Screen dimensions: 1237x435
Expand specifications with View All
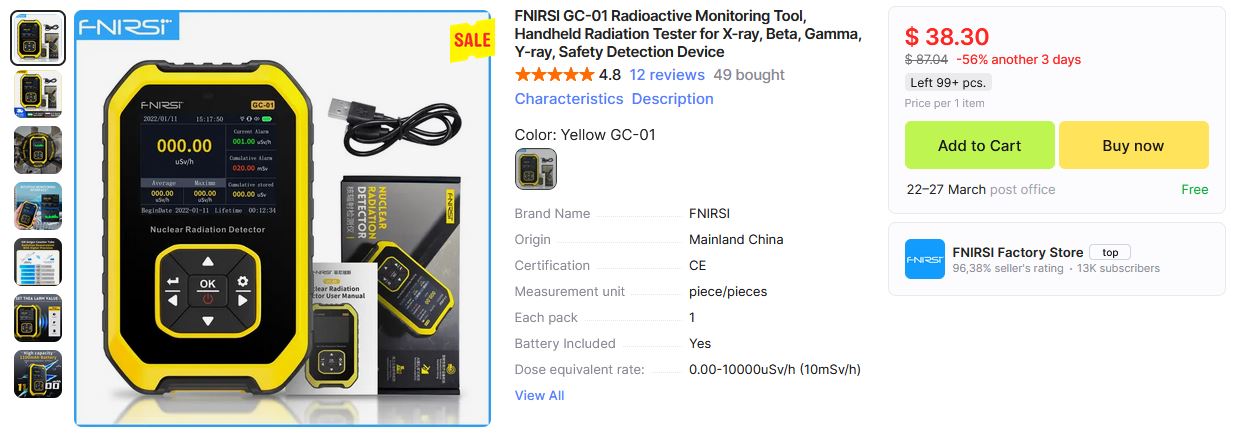click(540, 395)
